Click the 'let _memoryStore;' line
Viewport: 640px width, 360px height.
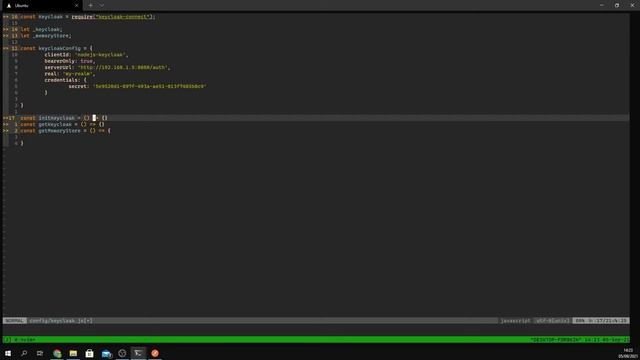[46, 36]
